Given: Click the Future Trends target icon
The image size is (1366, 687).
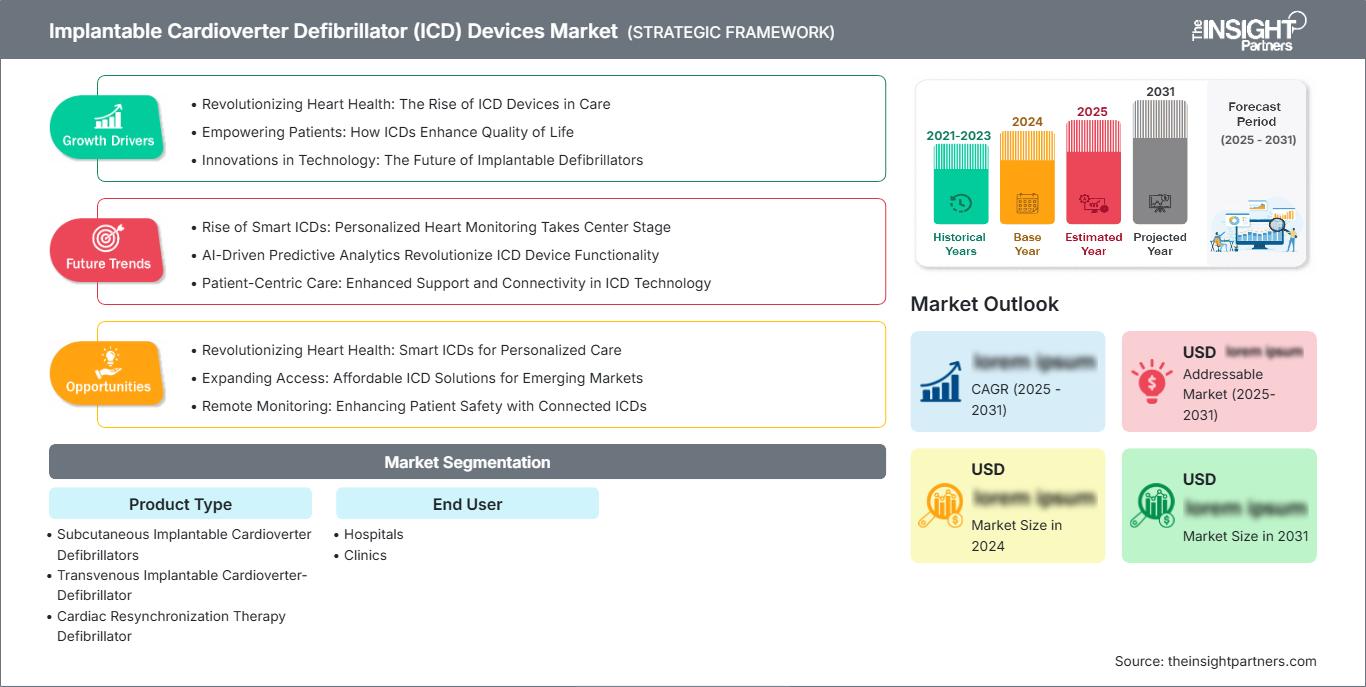Looking at the screenshot, I should (108, 239).
